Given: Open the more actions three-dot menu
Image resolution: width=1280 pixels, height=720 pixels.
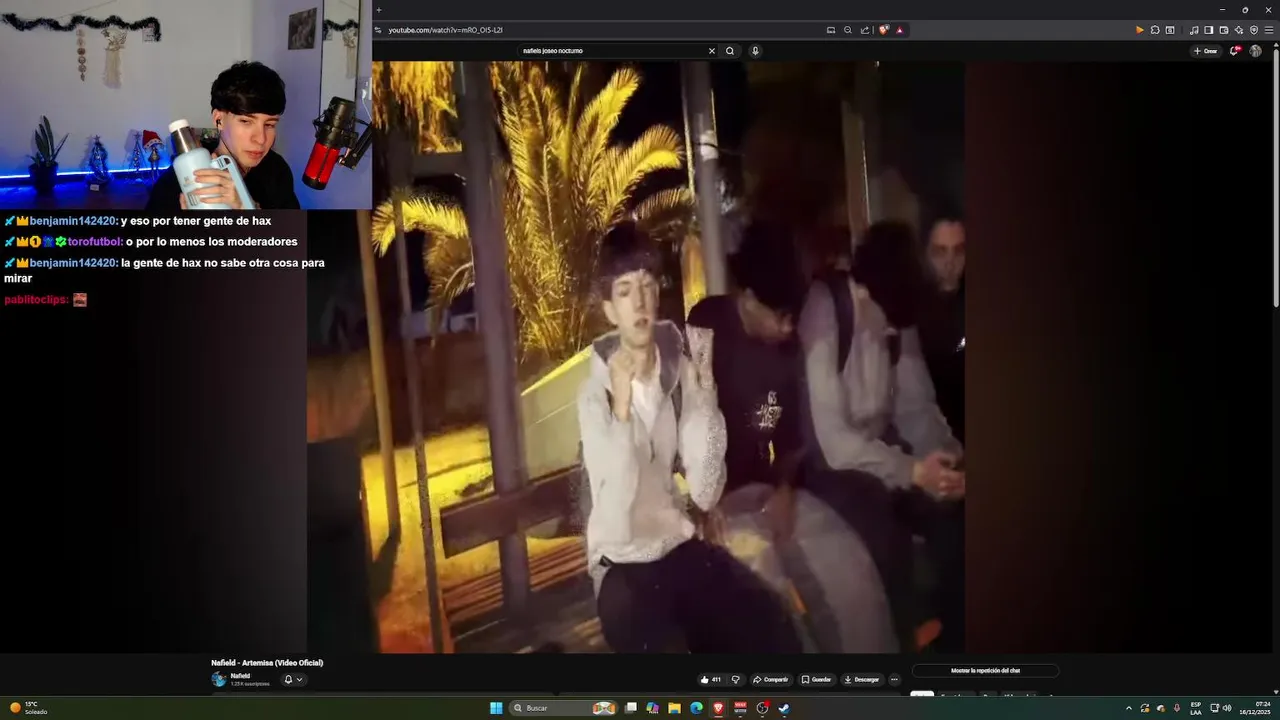Looking at the screenshot, I should [894, 679].
